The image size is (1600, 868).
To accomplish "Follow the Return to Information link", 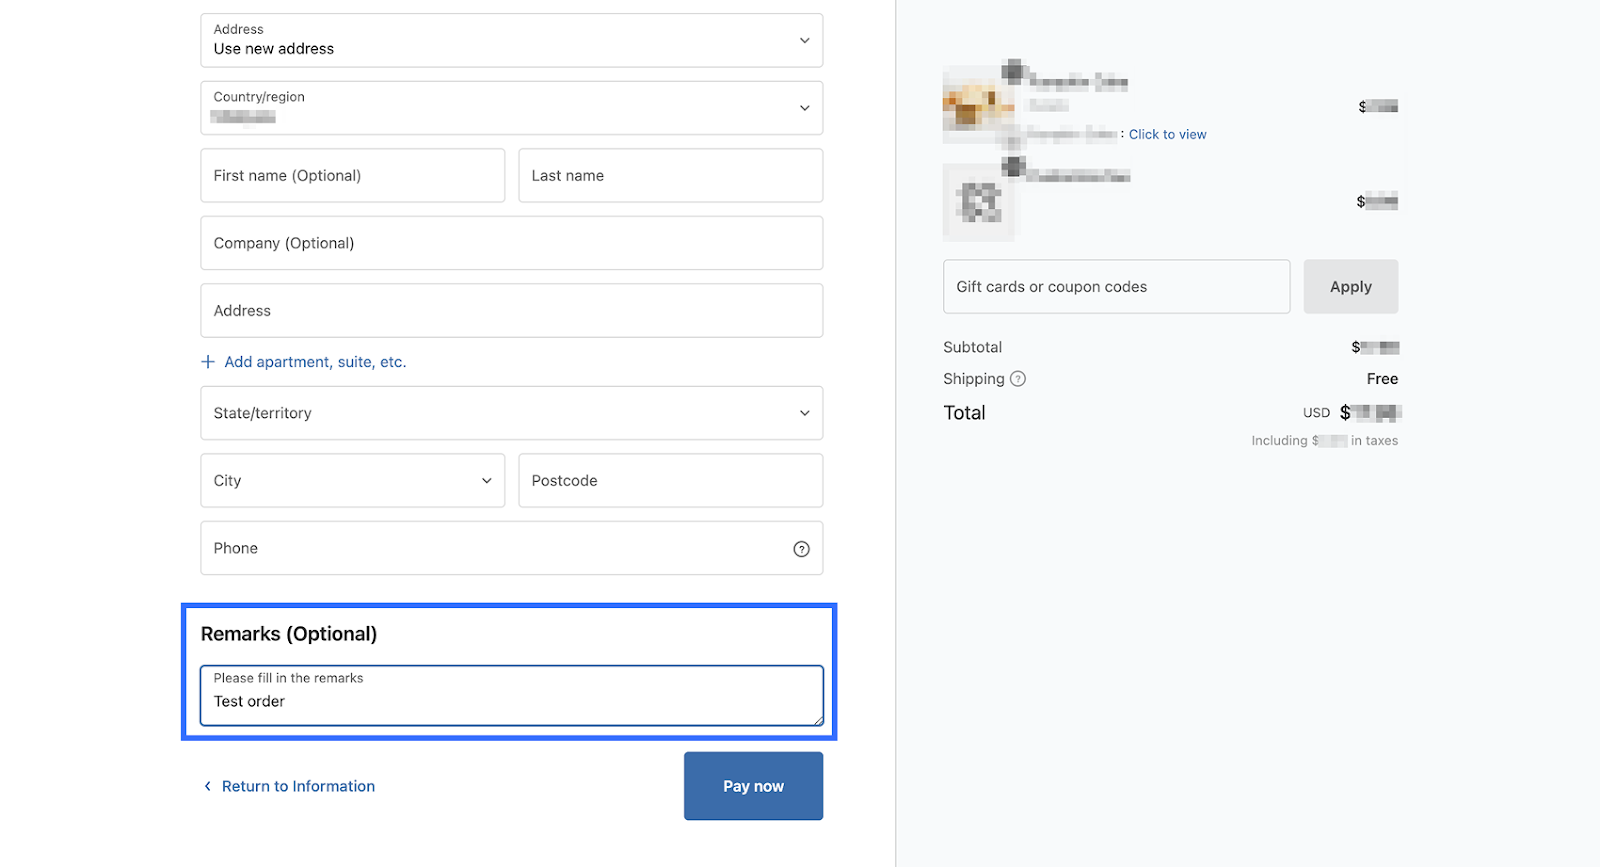I will pos(298,787).
